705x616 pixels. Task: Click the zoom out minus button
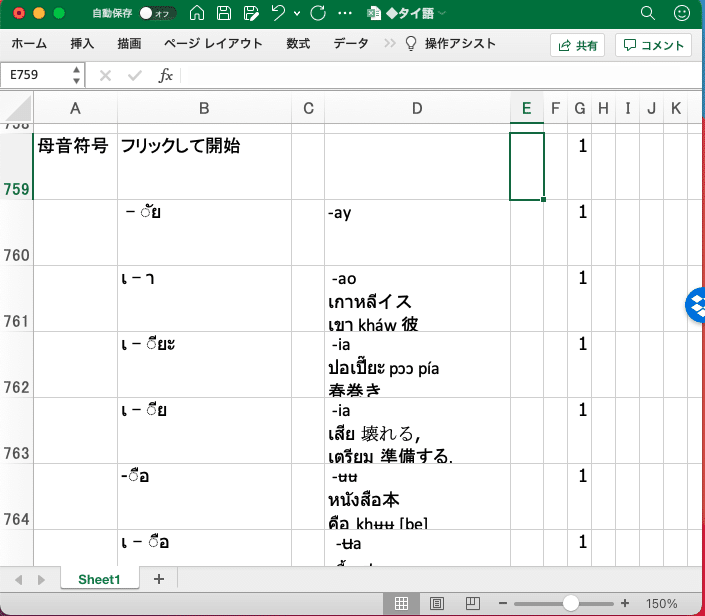[503, 603]
